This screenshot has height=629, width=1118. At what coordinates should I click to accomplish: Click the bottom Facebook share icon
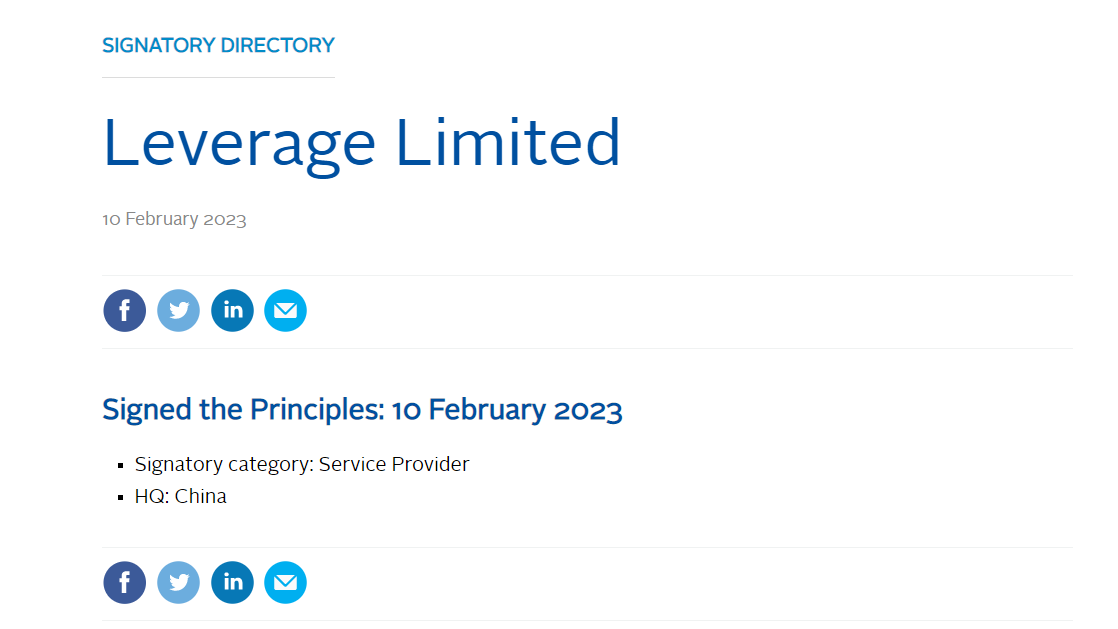click(x=125, y=583)
